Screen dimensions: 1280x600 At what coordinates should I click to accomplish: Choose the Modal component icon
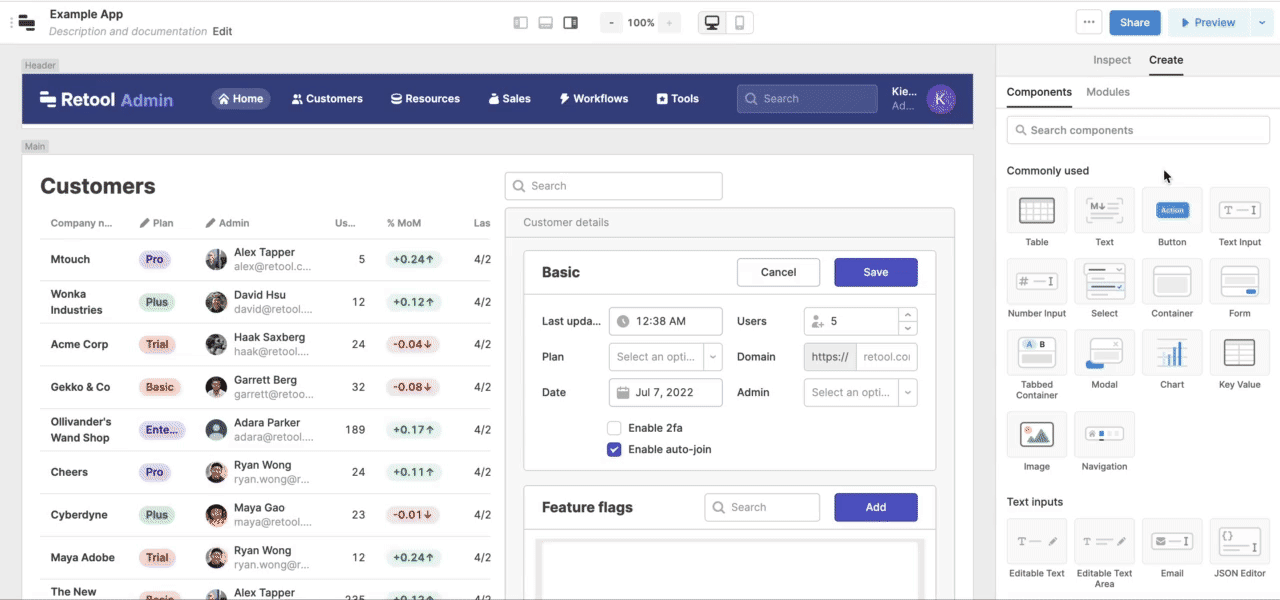coord(1104,353)
